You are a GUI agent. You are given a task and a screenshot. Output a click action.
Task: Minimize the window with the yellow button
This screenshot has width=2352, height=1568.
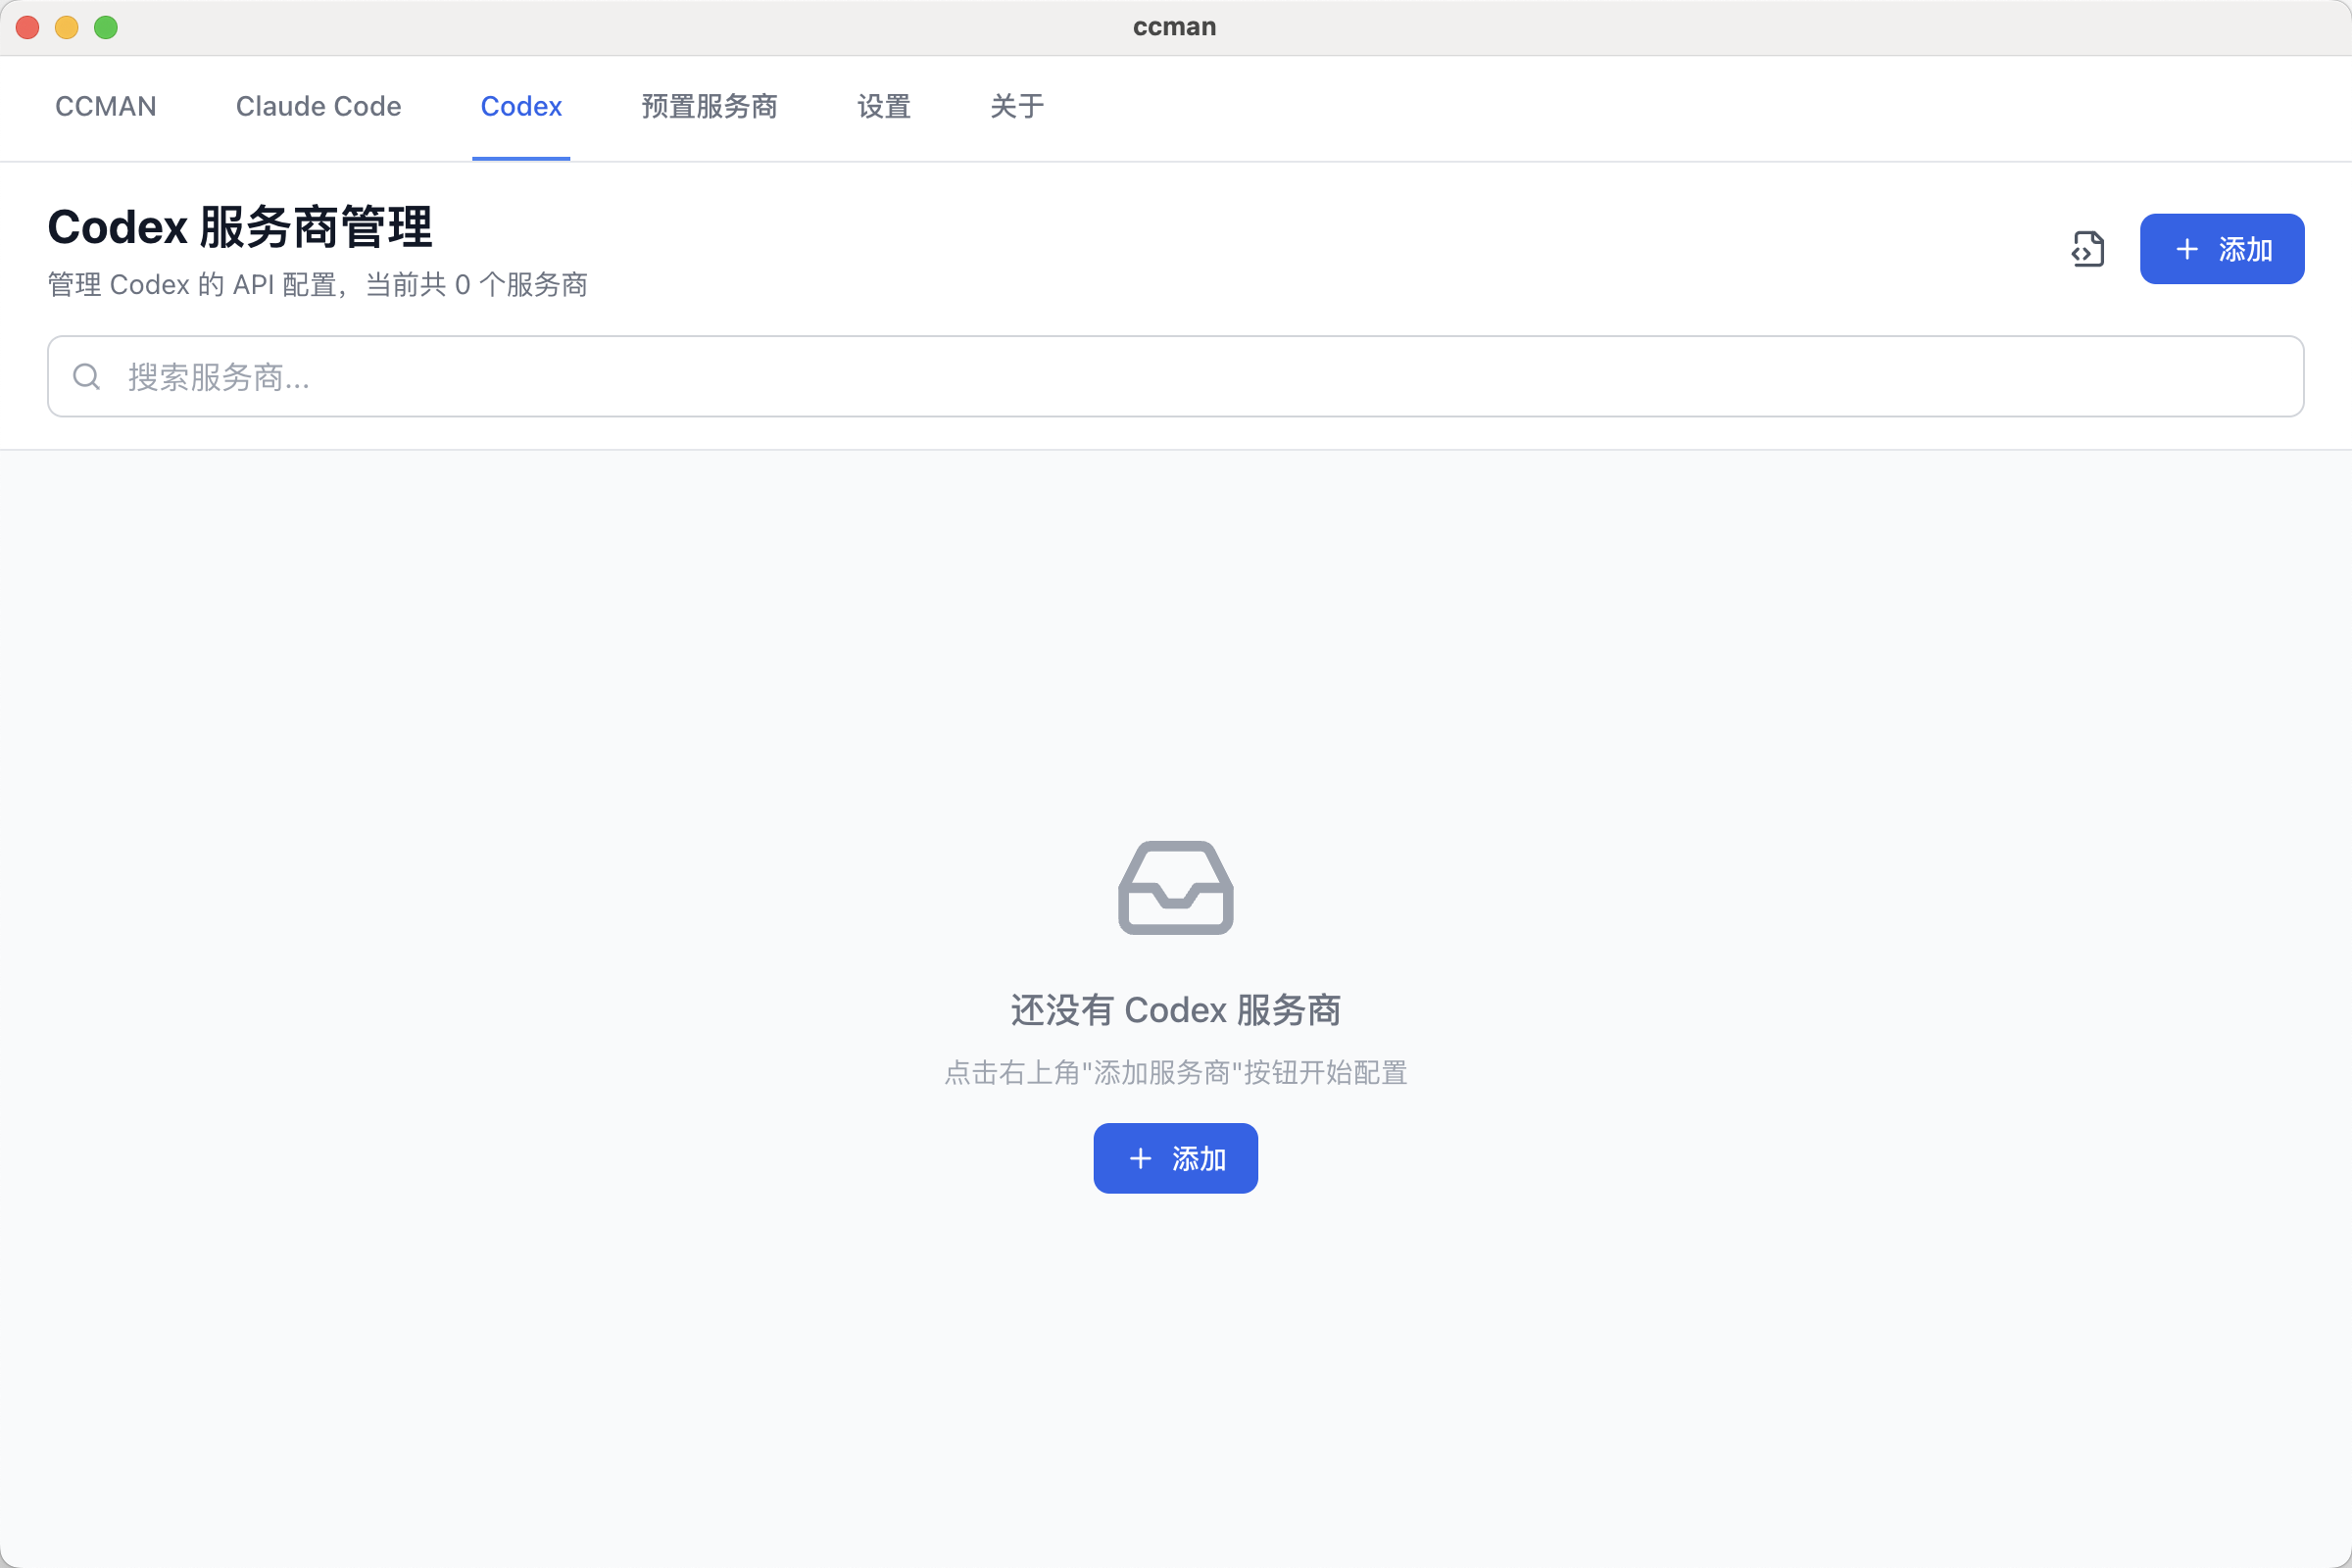click(x=67, y=27)
